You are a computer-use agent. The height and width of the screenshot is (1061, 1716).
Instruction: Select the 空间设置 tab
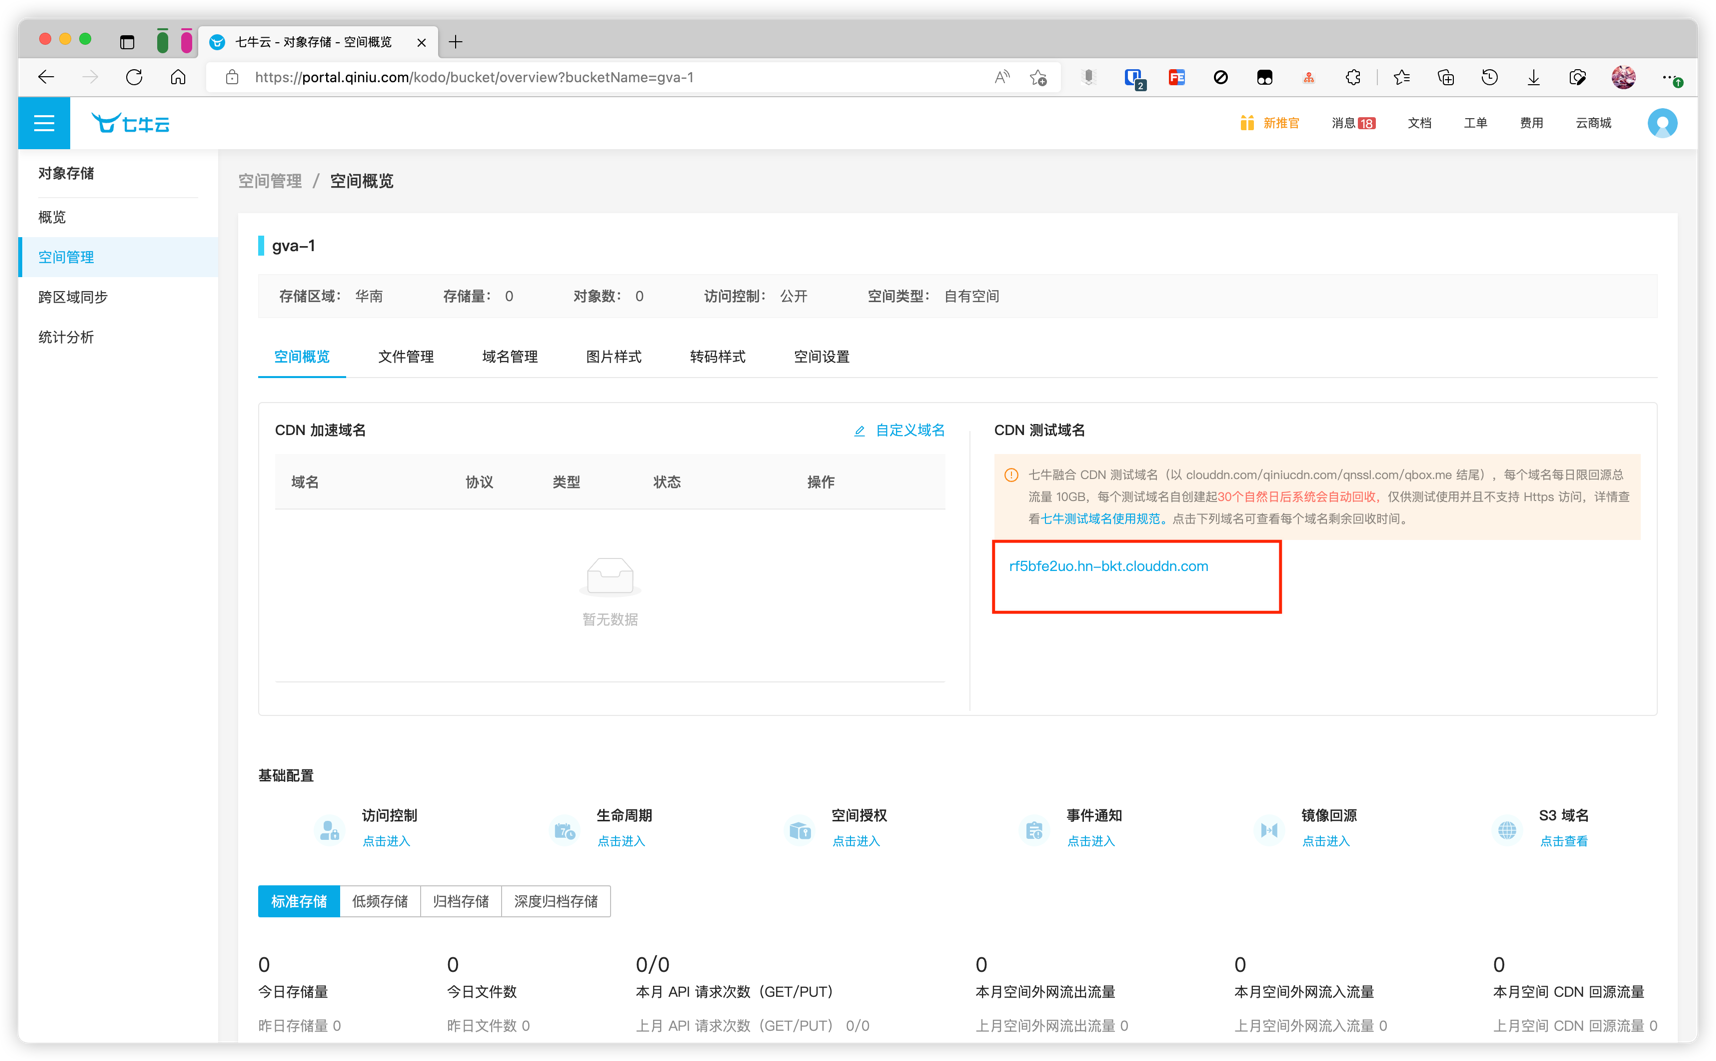point(821,357)
